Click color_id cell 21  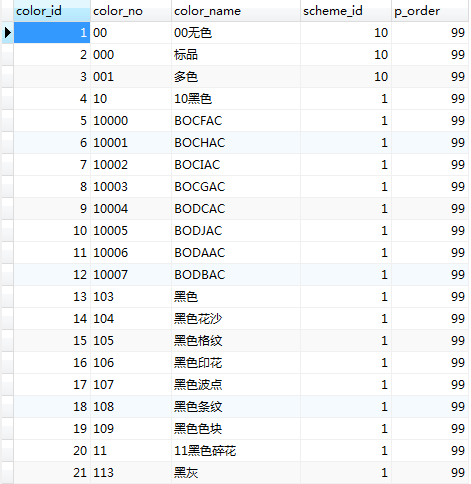(x=52, y=473)
